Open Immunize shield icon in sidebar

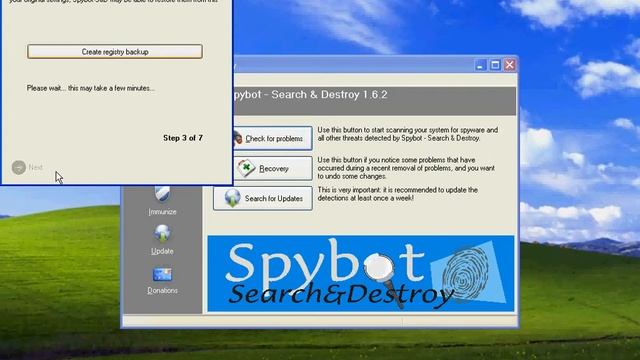point(162,194)
